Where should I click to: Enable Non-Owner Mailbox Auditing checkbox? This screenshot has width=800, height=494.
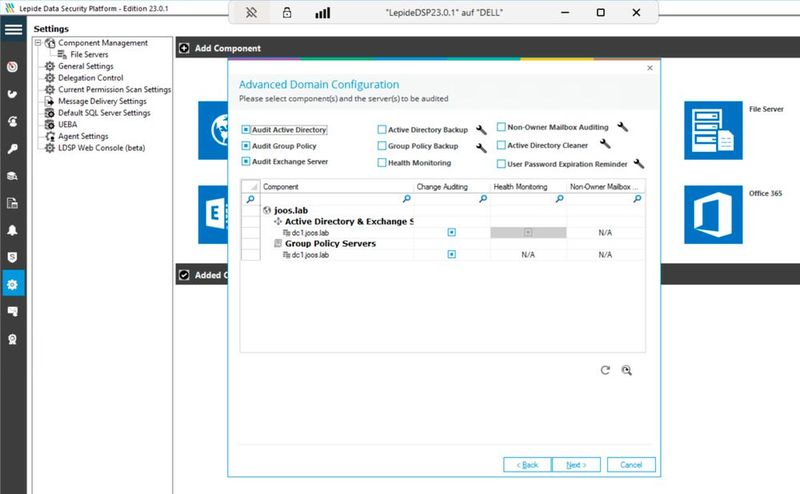(501, 127)
